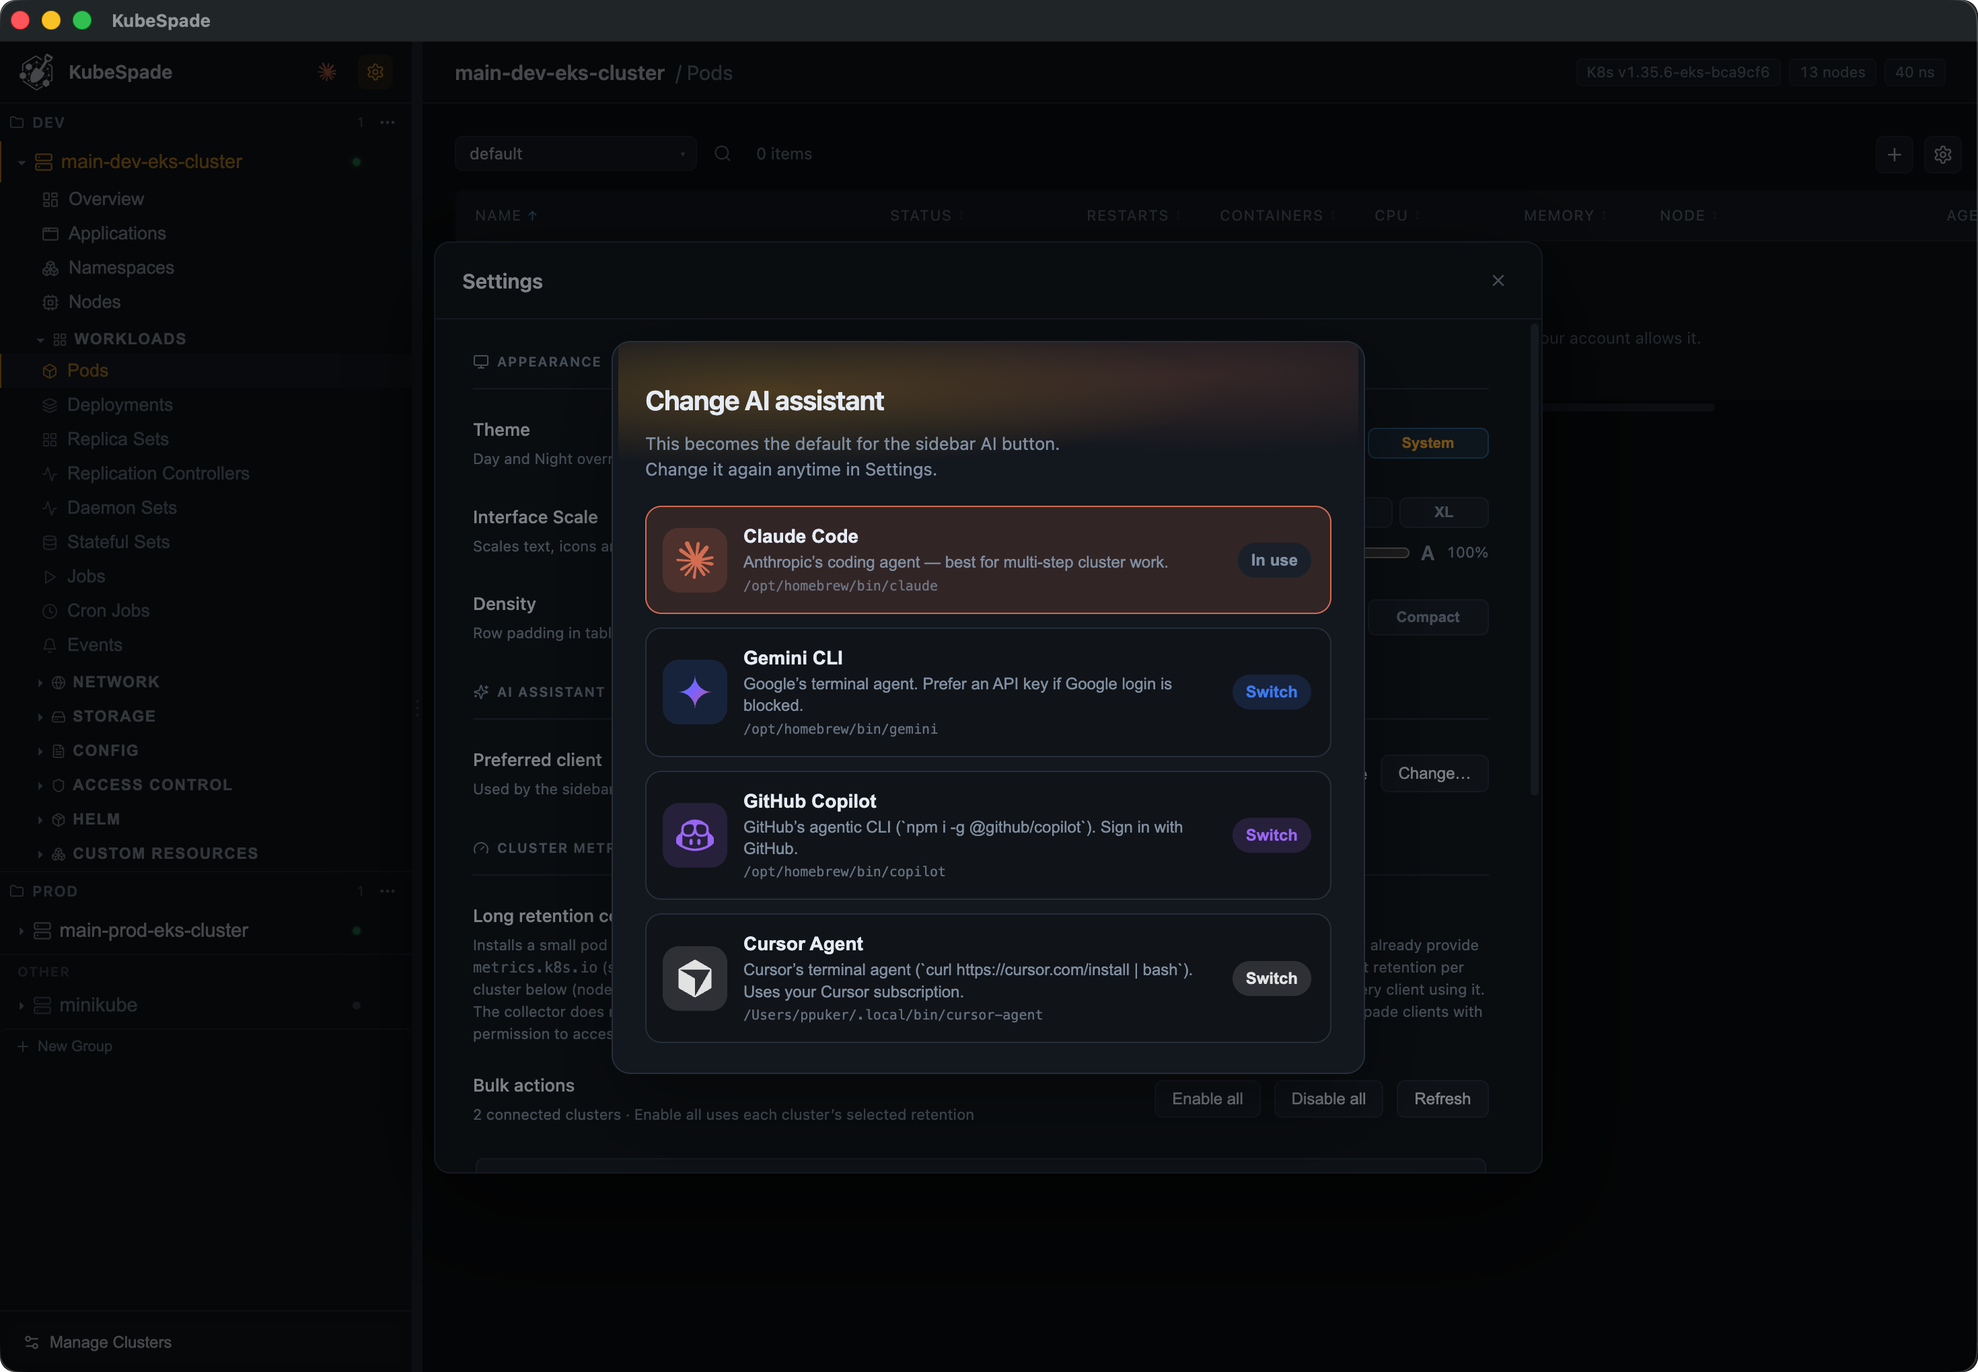Viewport: 1978px width, 1372px height.
Task: Click the plus icon in pods toolbar
Action: [1894, 155]
